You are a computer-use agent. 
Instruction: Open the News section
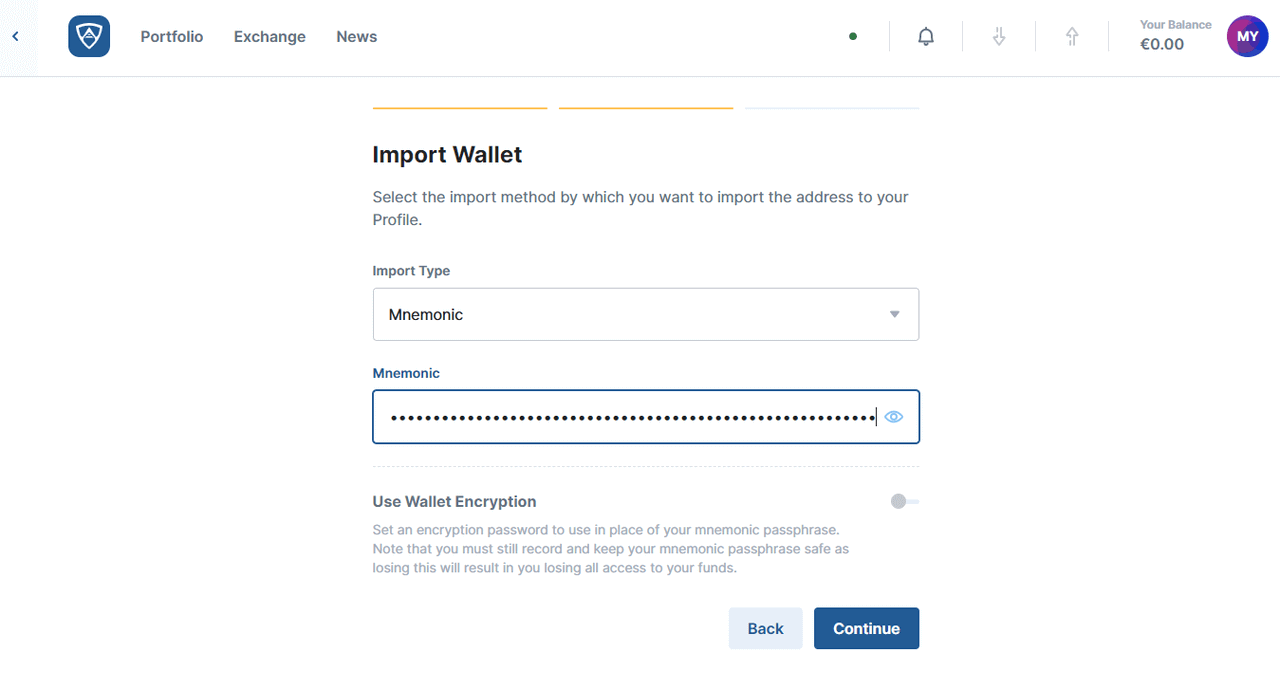pos(357,37)
